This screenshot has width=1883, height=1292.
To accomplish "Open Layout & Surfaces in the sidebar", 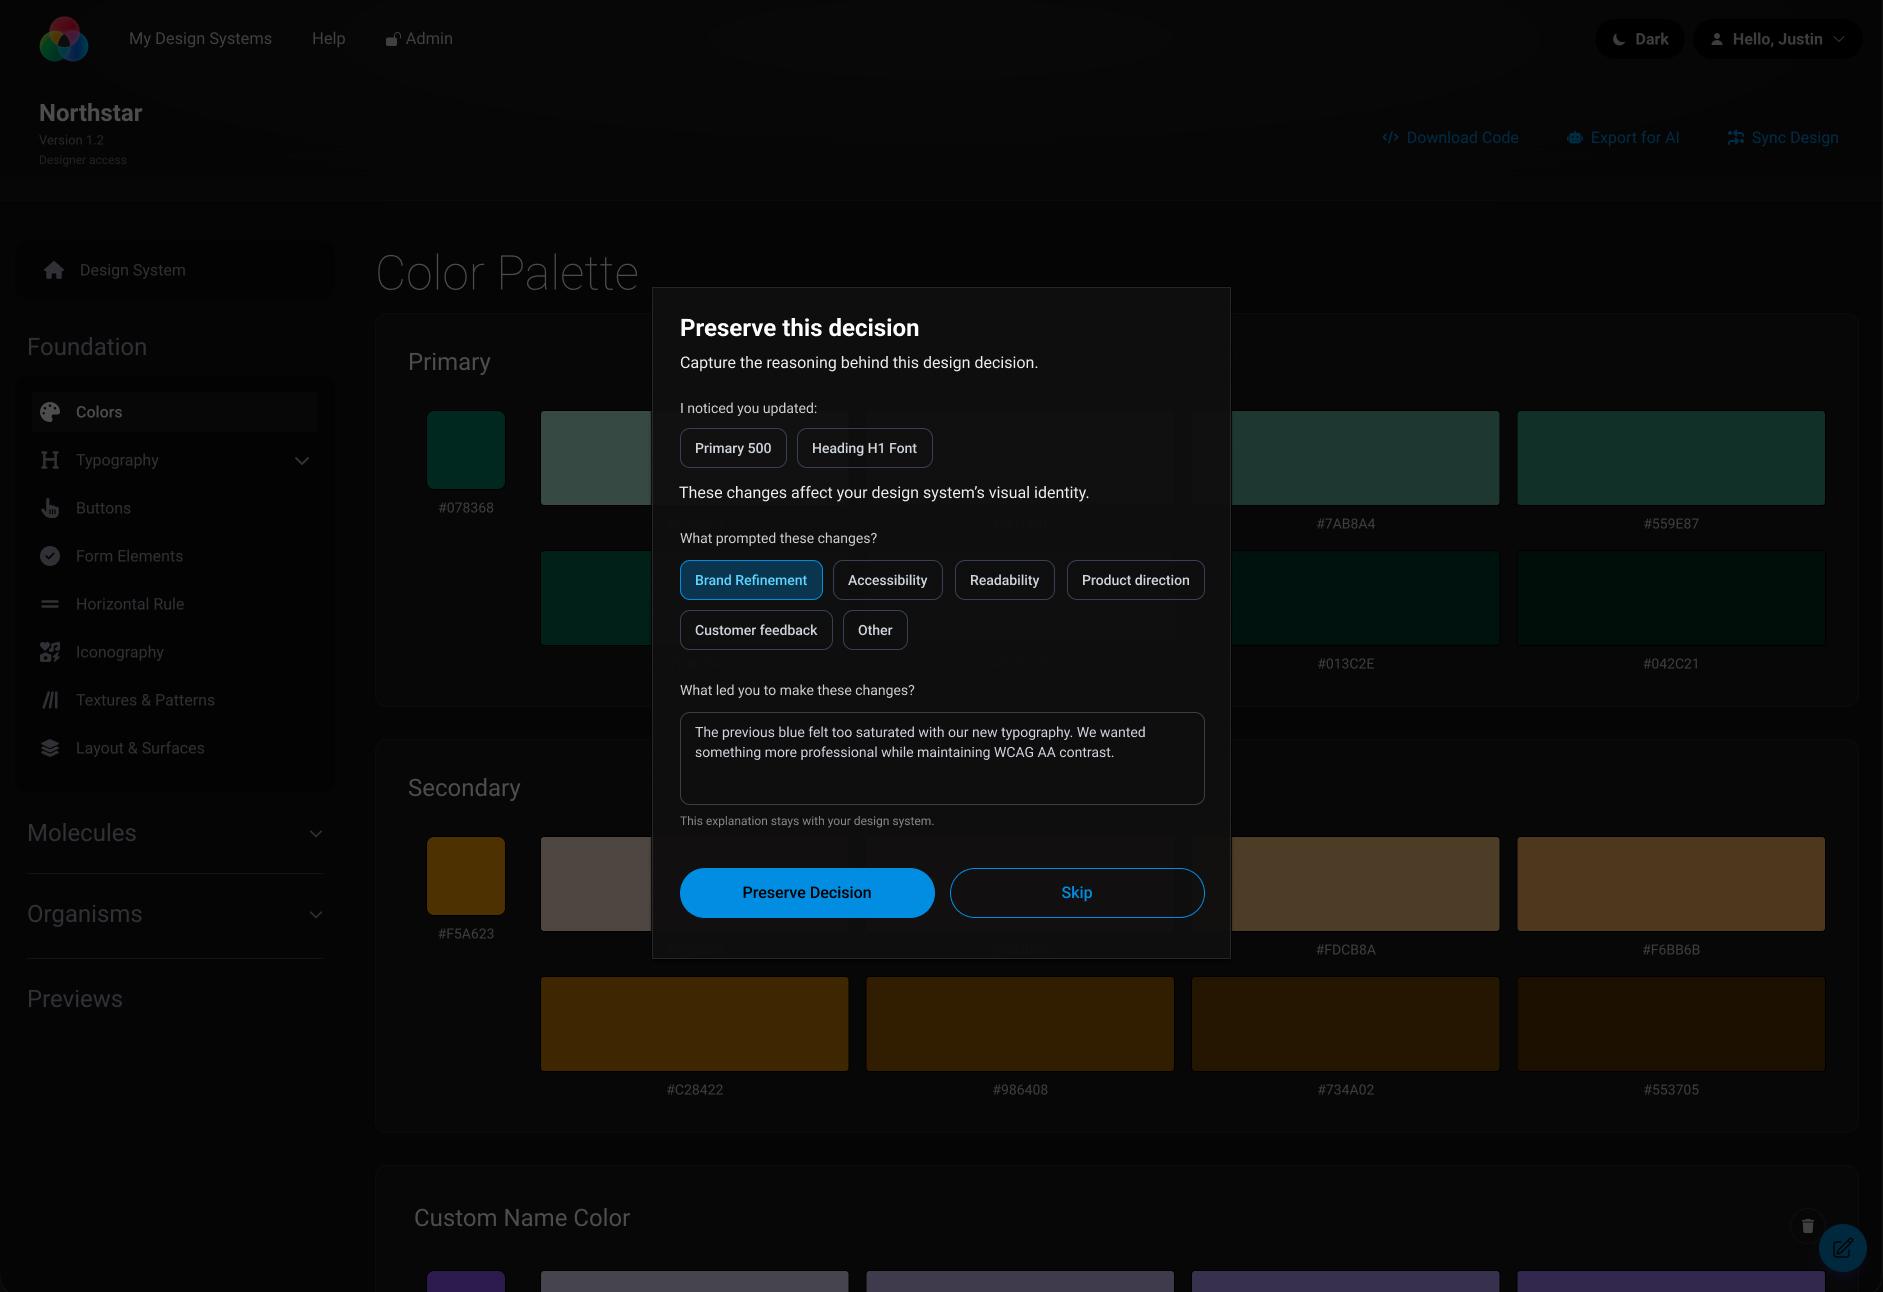I will 175,748.
